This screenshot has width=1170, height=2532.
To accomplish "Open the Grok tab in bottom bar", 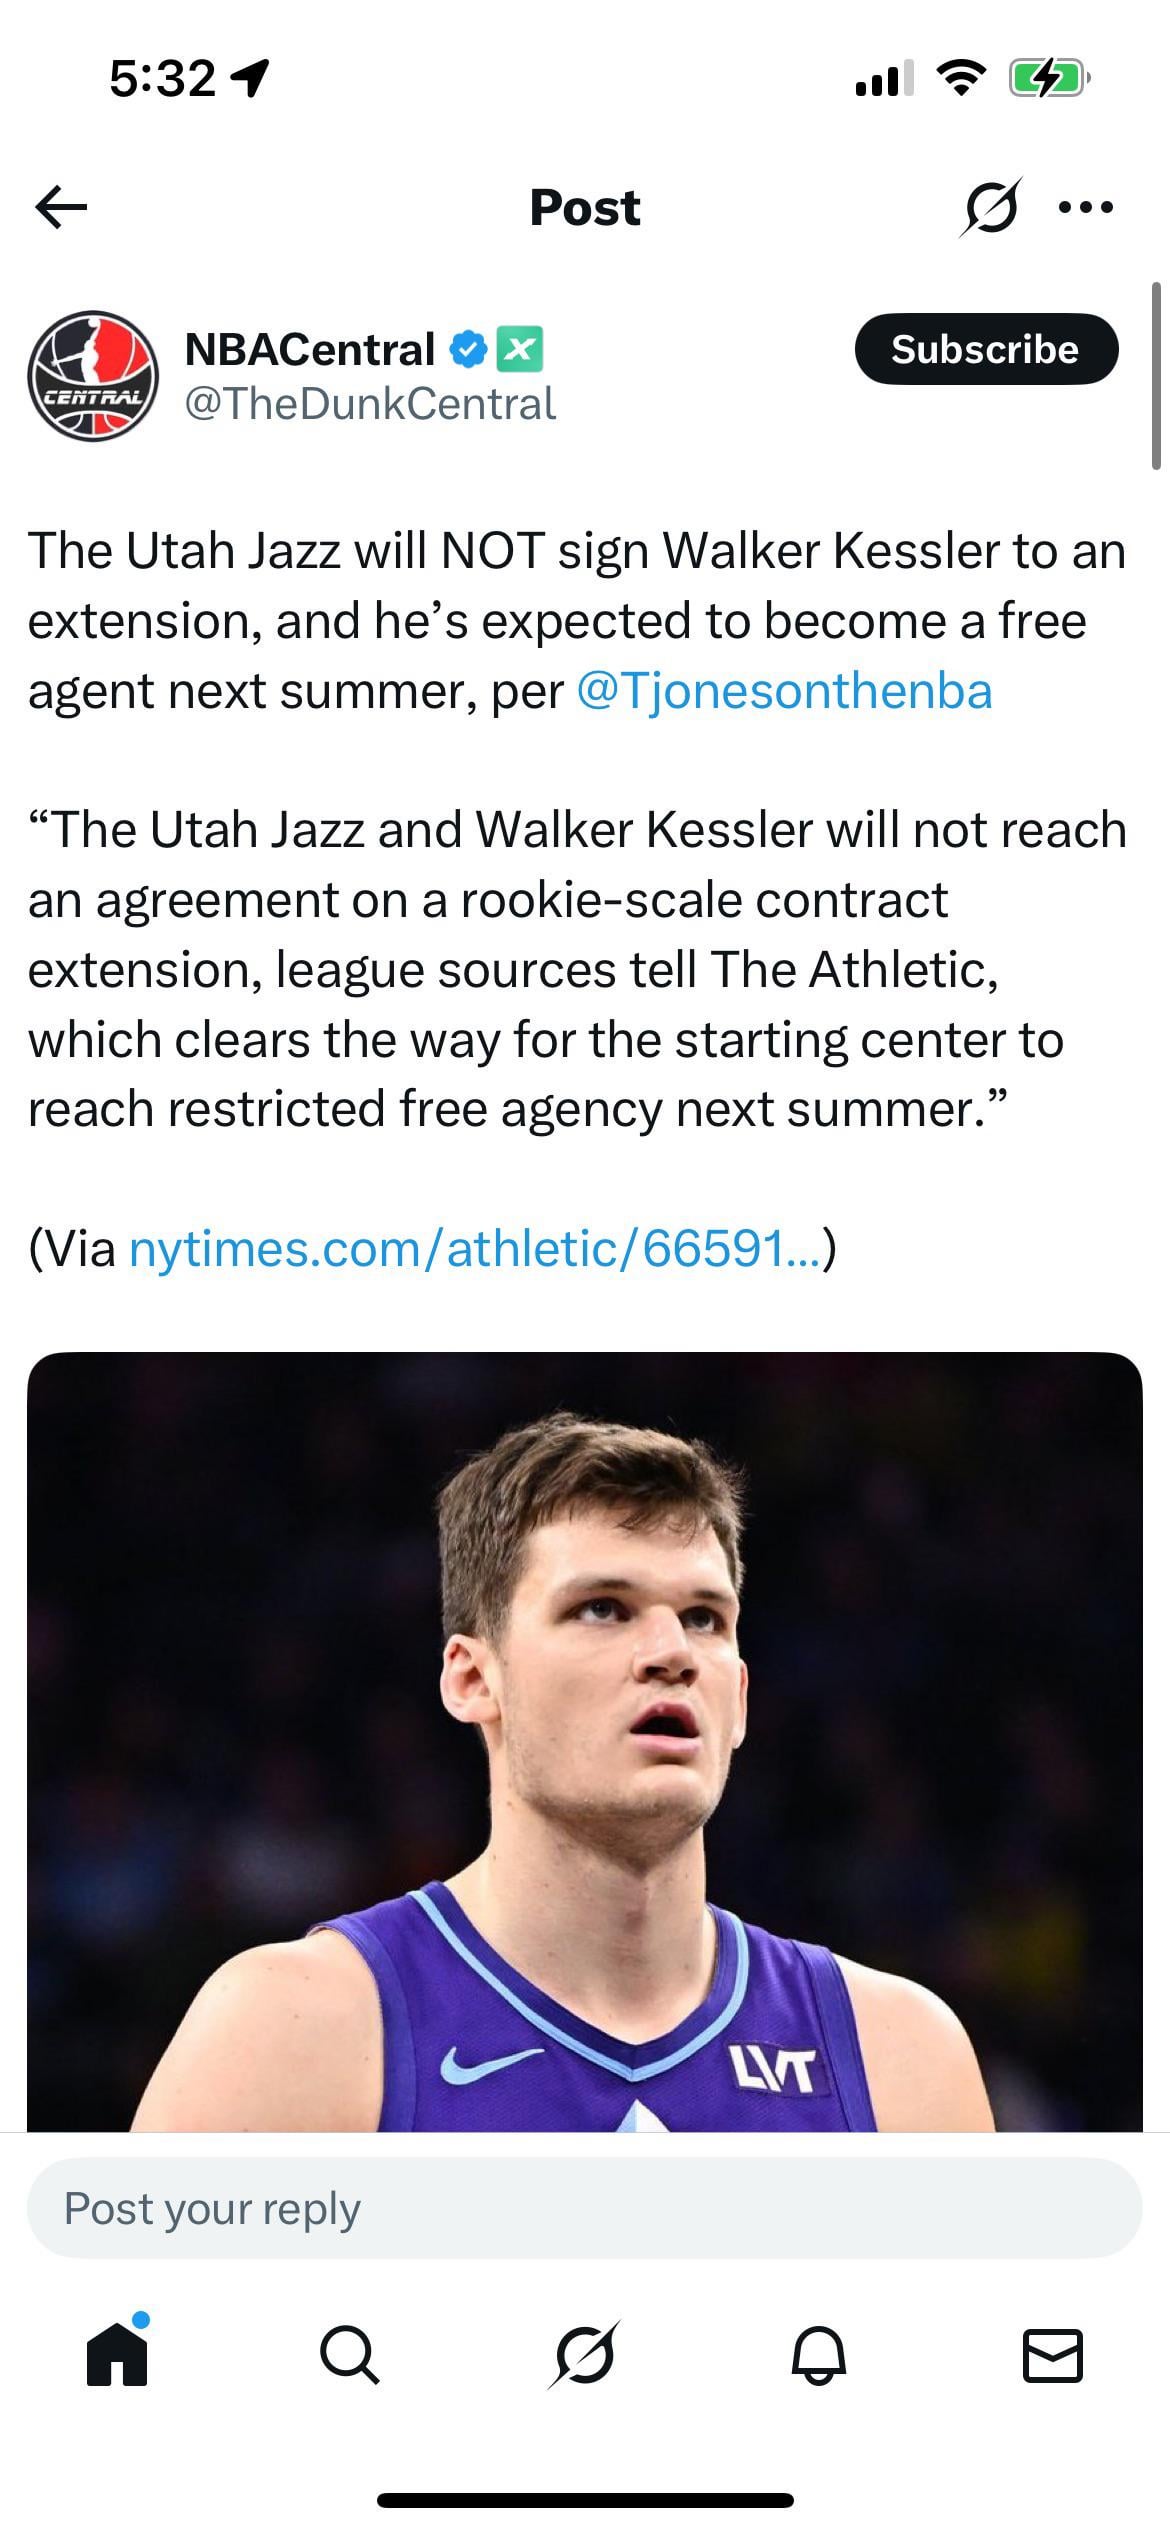I will 585,2354.
